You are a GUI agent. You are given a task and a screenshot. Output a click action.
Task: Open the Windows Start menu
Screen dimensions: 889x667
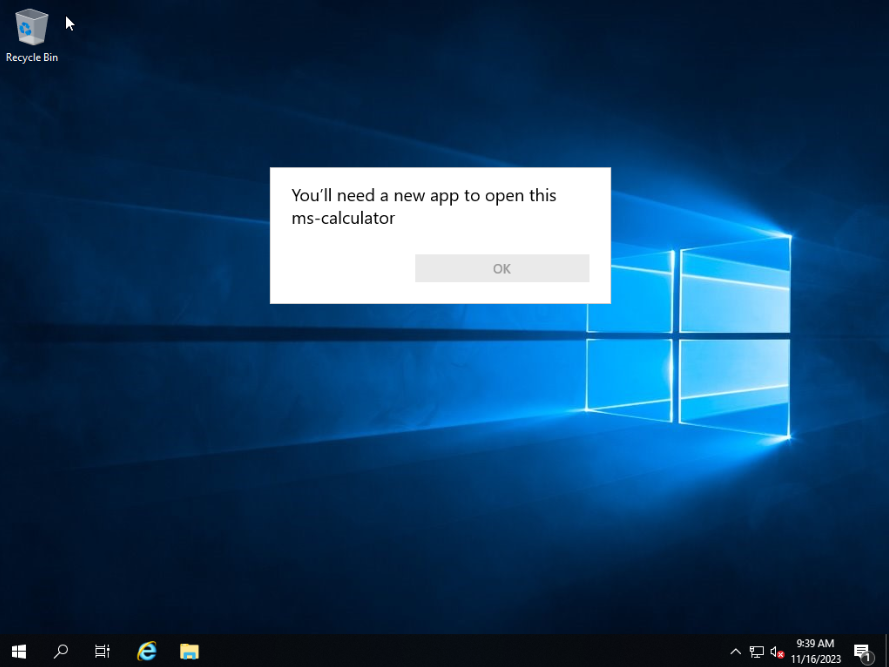(x=19, y=651)
